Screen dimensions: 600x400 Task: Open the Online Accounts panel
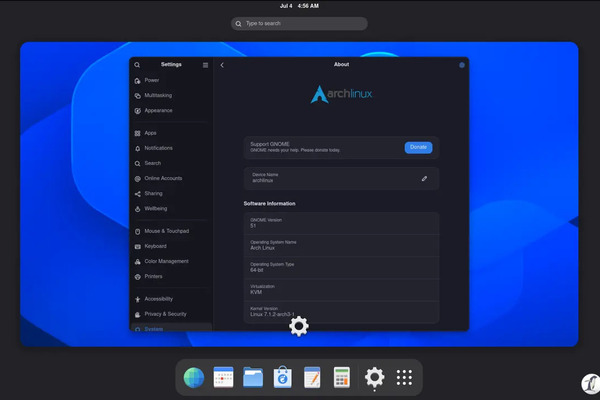tap(171, 178)
